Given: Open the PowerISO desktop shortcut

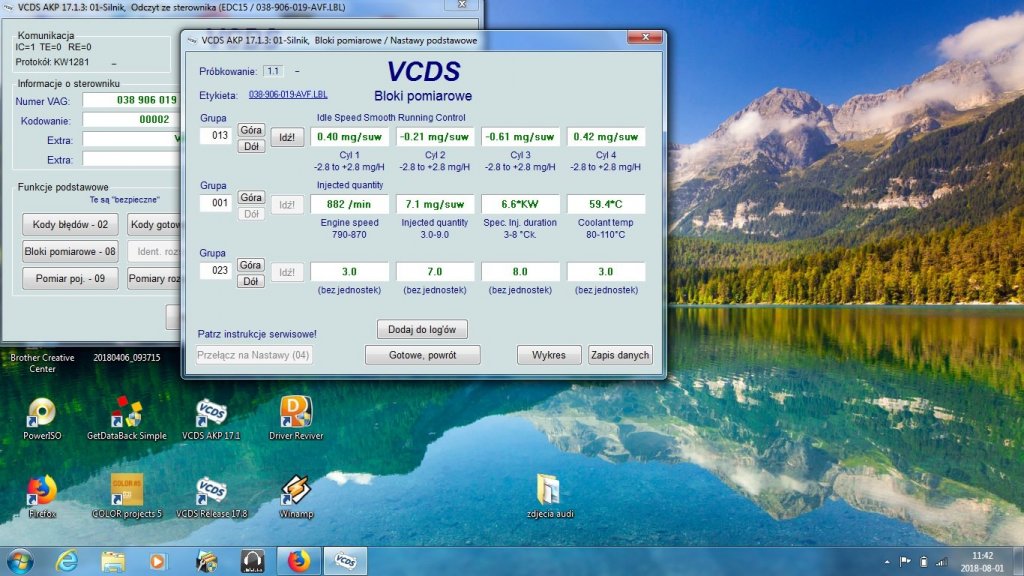Looking at the screenshot, I should tap(42, 418).
